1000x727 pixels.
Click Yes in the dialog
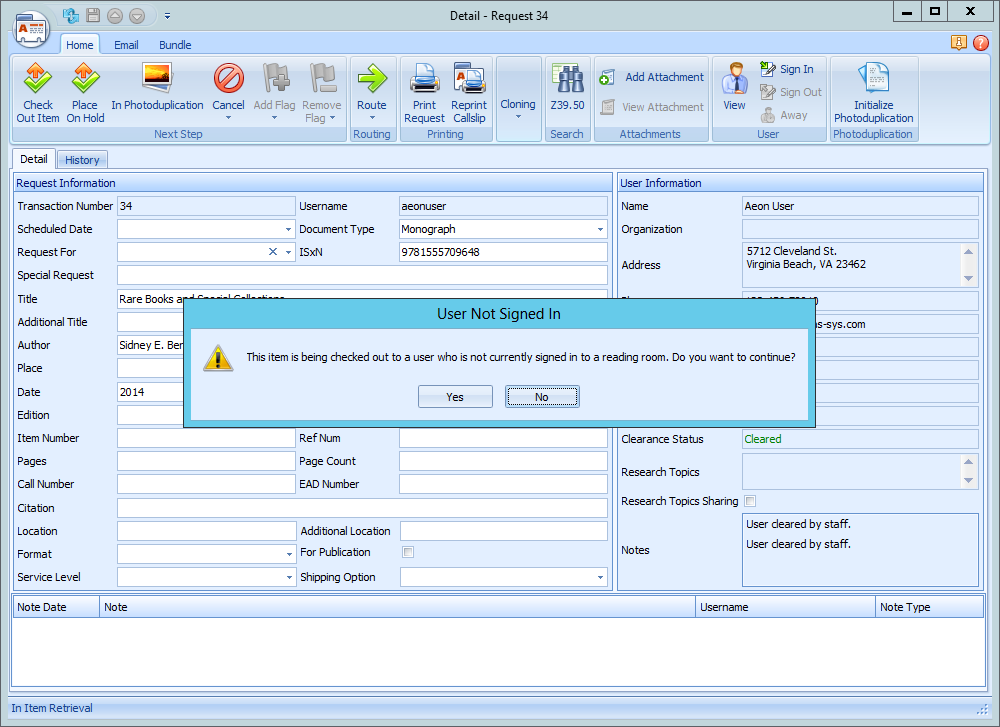(455, 397)
